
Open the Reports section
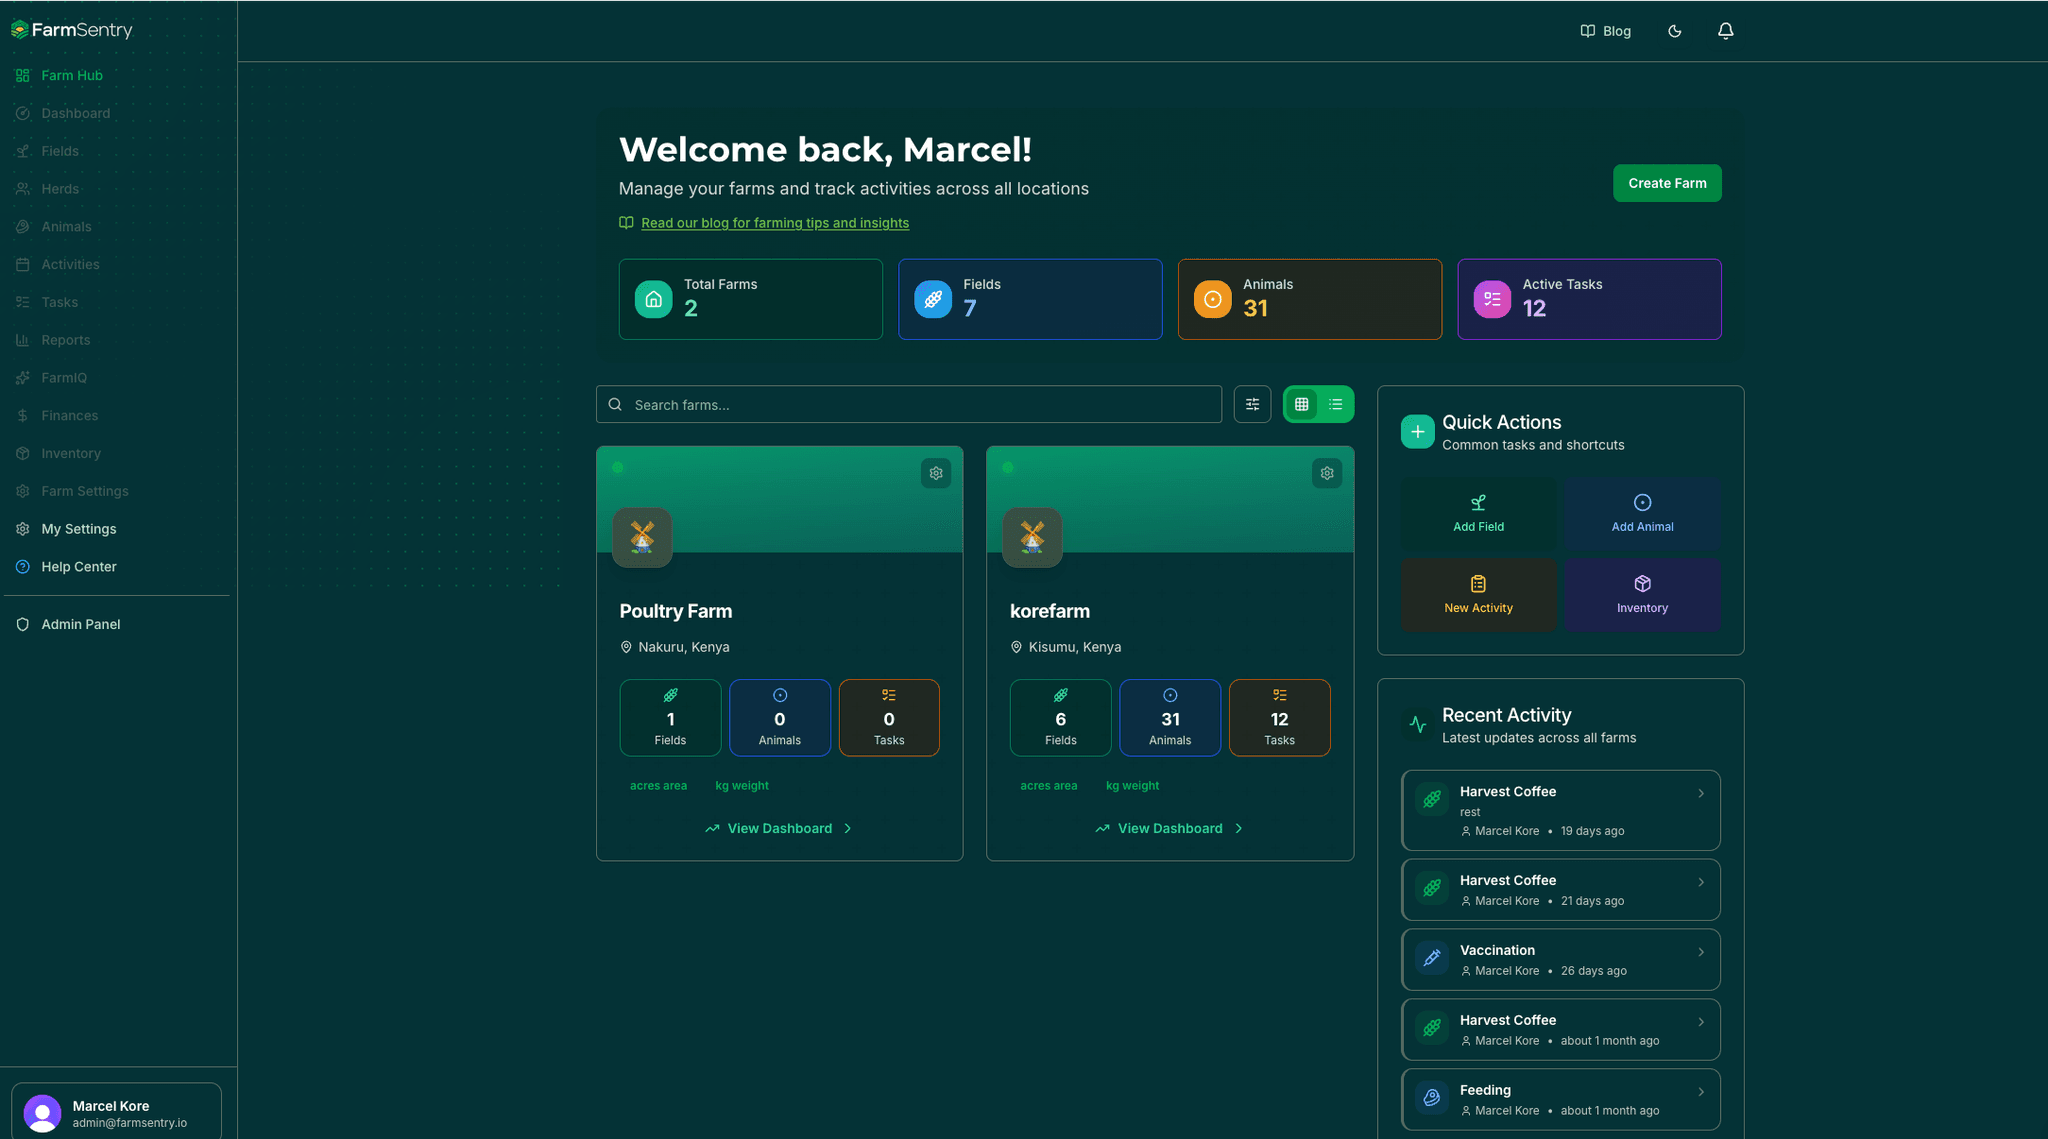65,339
